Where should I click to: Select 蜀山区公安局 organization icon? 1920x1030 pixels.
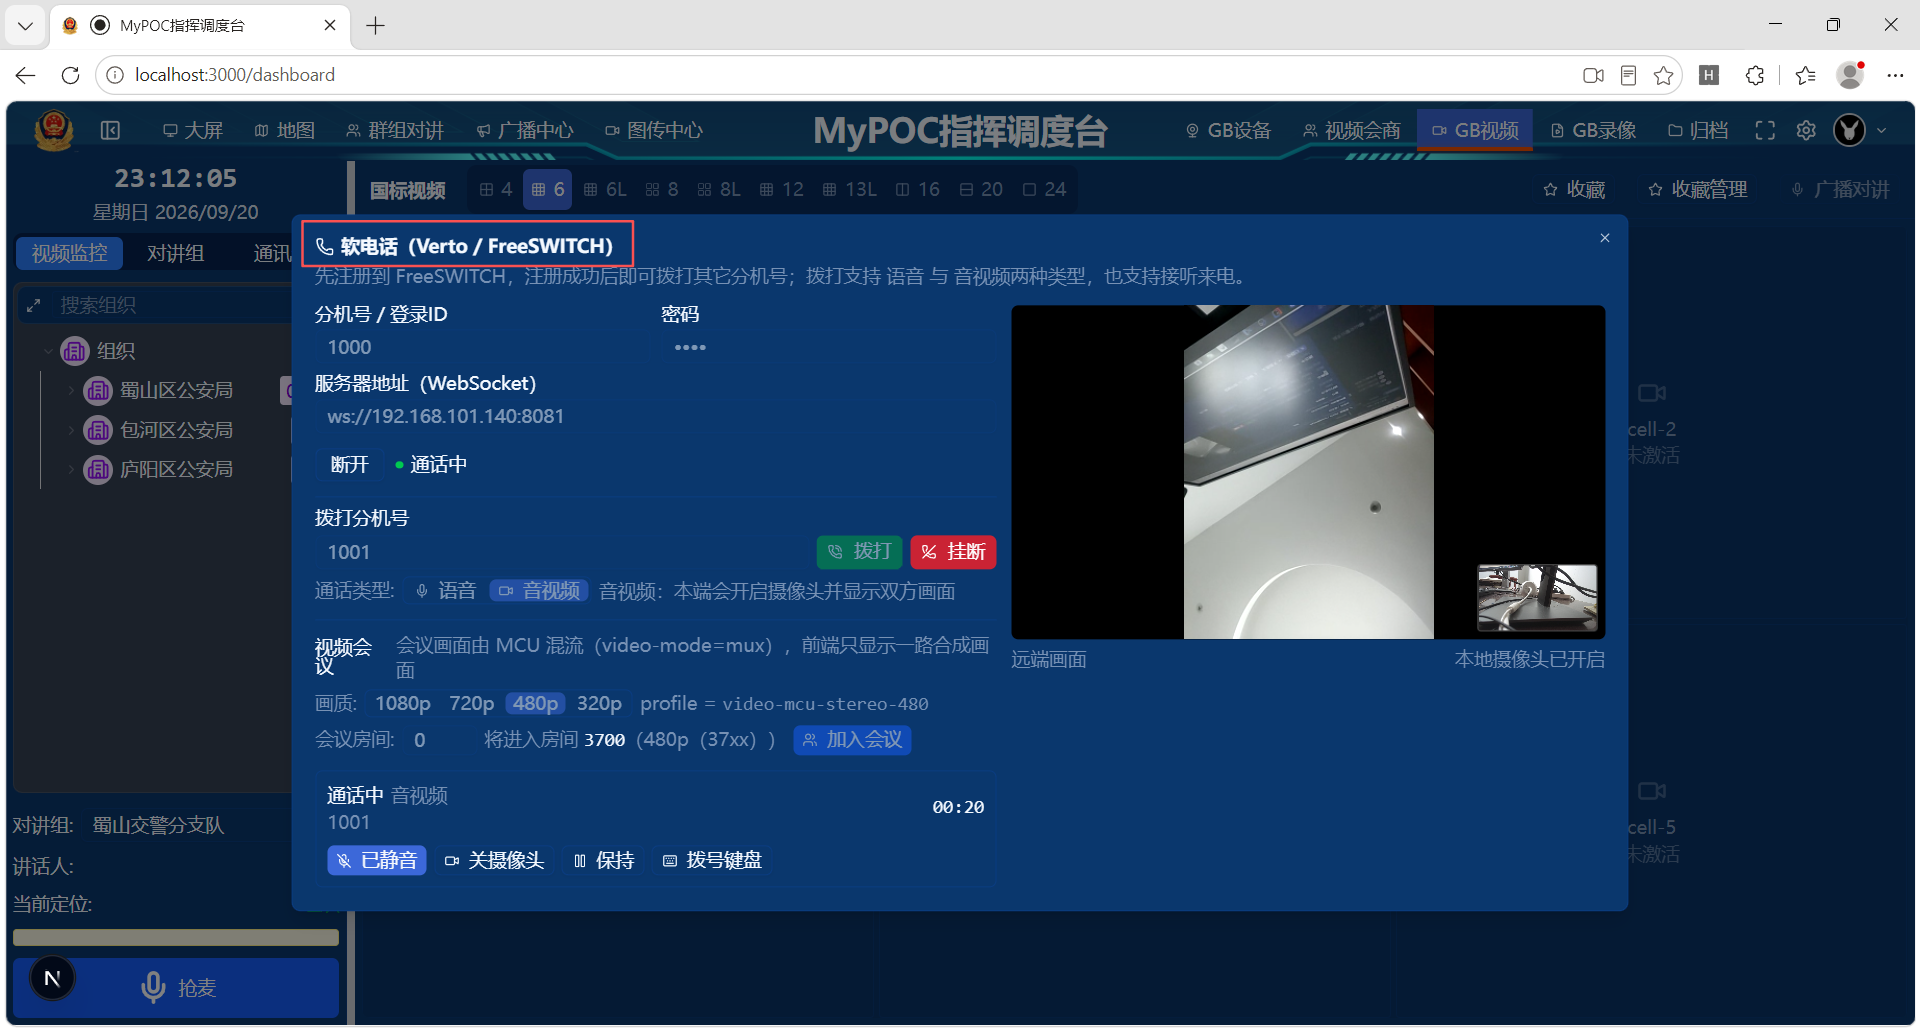pos(98,391)
